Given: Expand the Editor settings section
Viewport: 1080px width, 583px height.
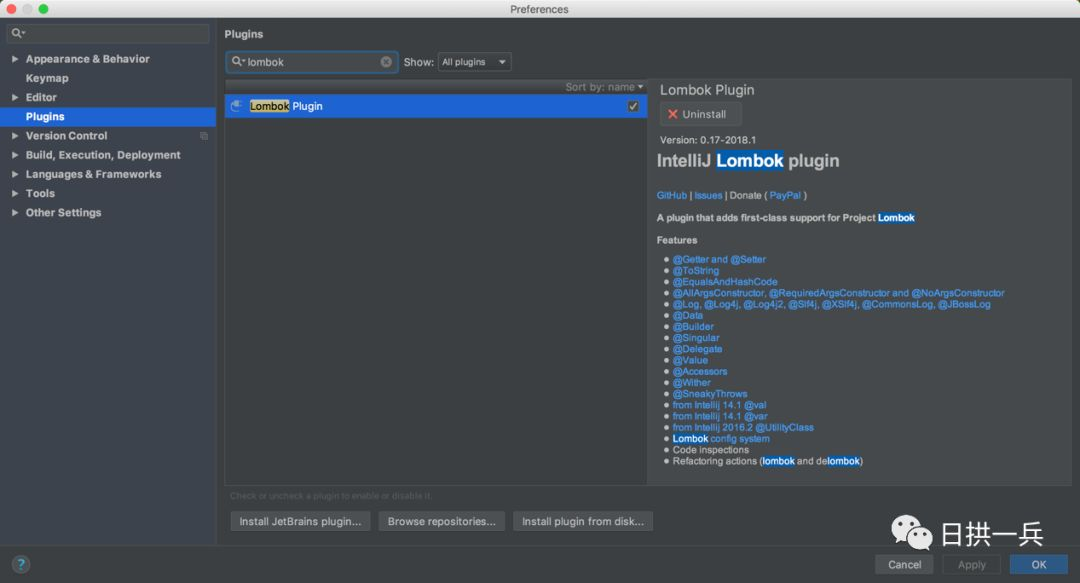Looking at the screenshot, I should 14,98.
